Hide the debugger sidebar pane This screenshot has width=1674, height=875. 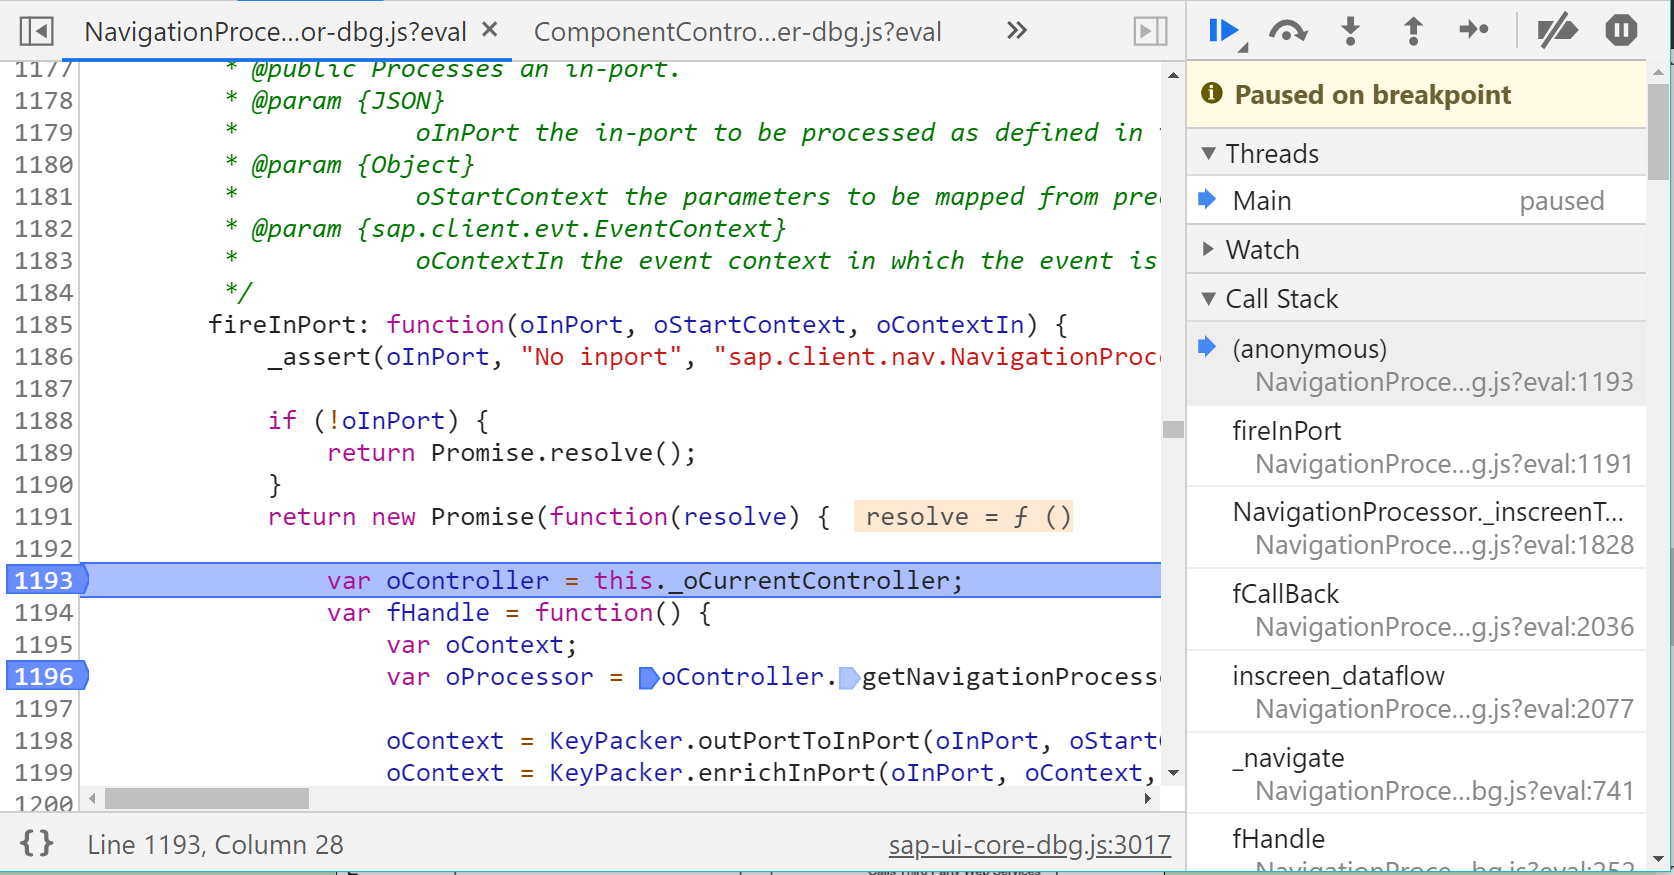point(1150,32)
